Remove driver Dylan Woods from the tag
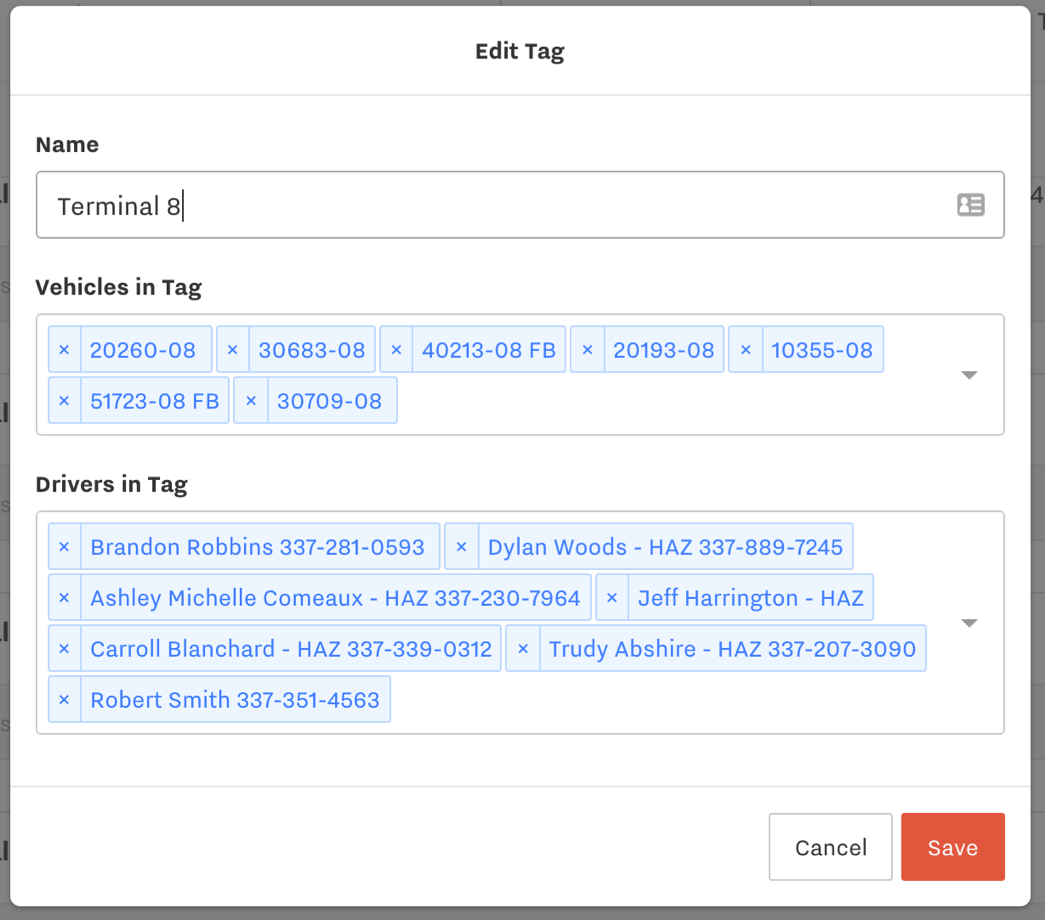The width and height of the screenshot is (1045, 920). [461, 546]
